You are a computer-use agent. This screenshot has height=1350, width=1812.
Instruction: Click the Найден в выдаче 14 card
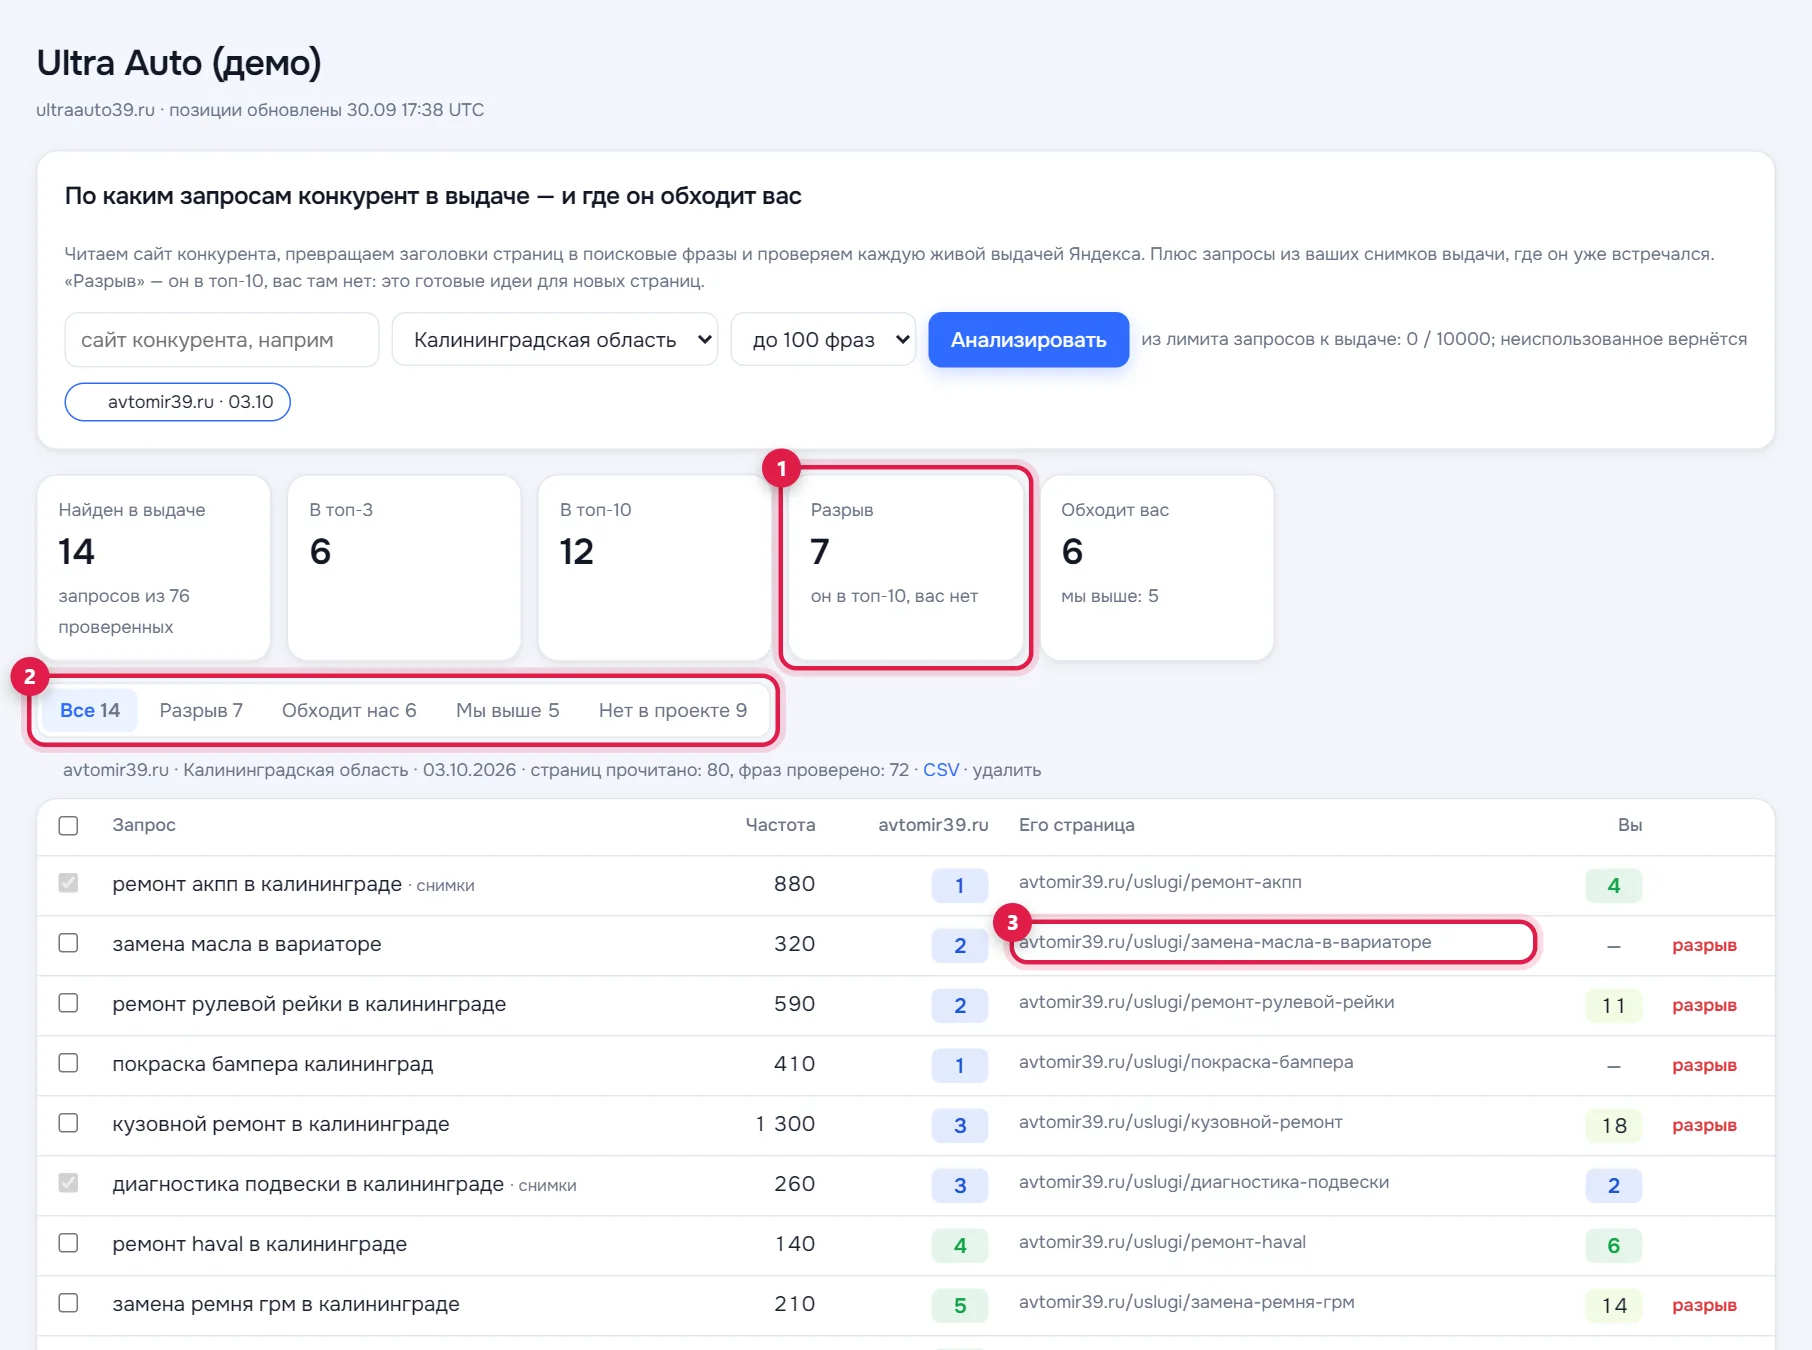click(154, 567)
